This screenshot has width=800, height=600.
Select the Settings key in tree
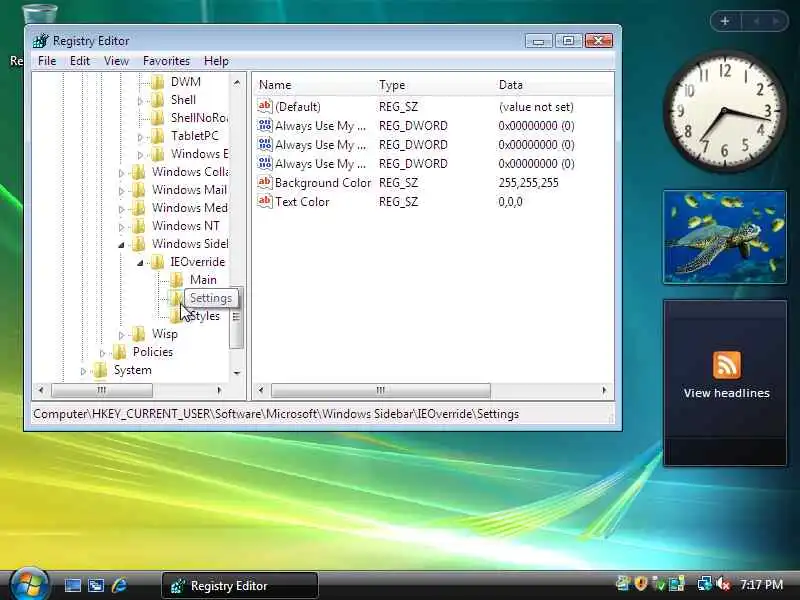coord(211,297)
